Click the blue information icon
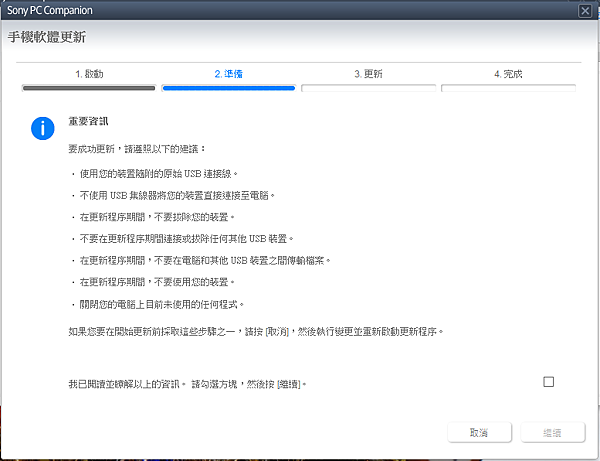Image resolution: width=600 pixels, height=461 pixels. coord(42,128)
